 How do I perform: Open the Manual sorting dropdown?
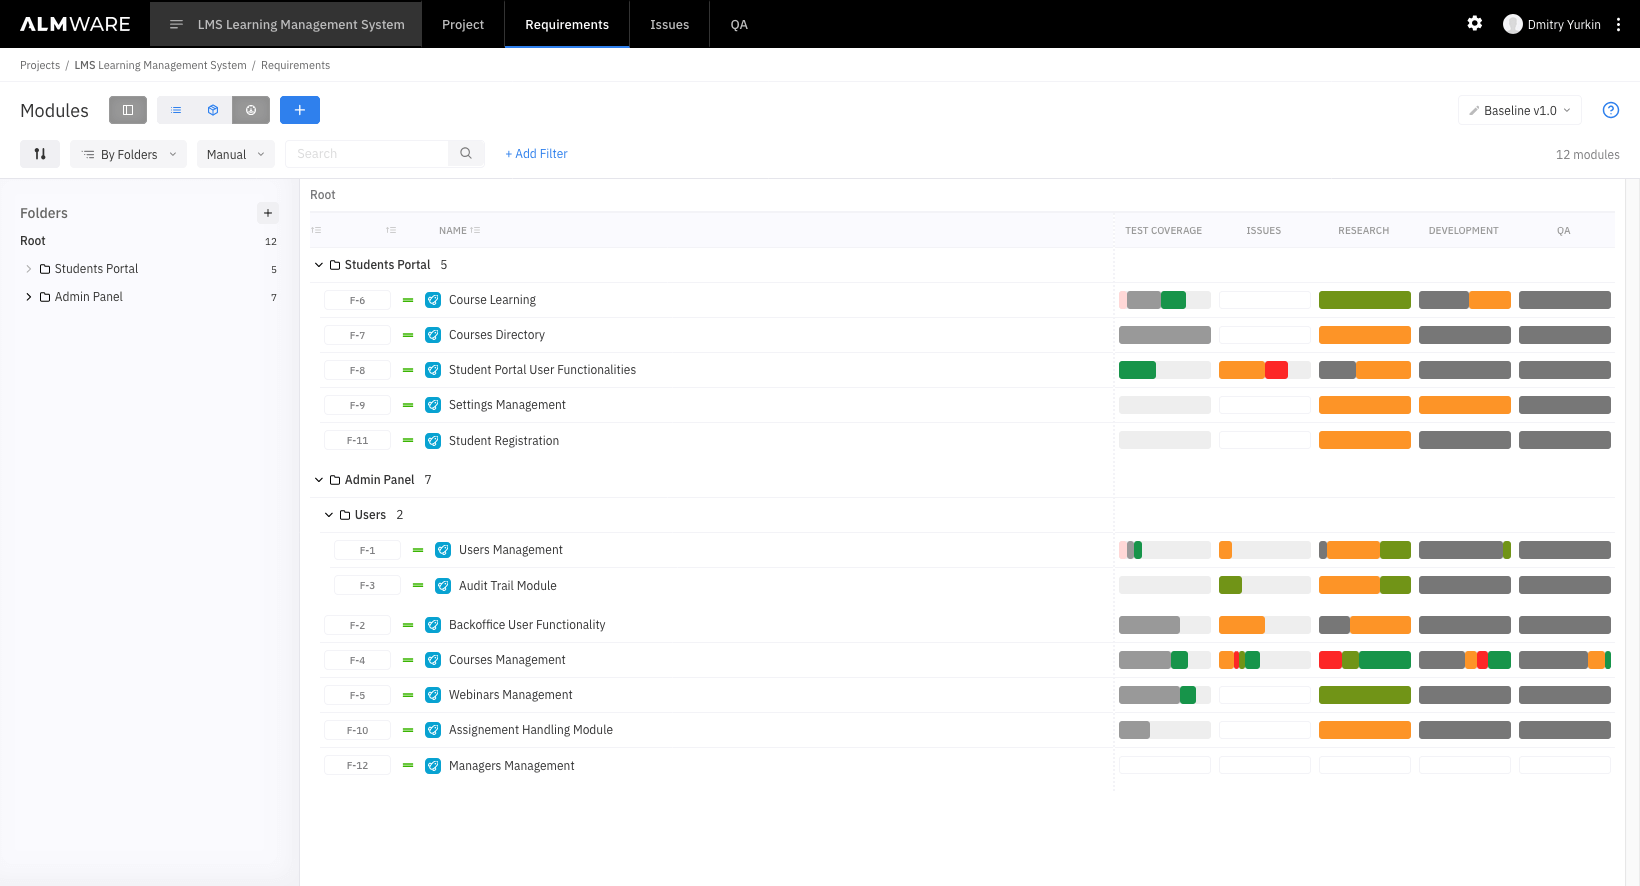236,154
